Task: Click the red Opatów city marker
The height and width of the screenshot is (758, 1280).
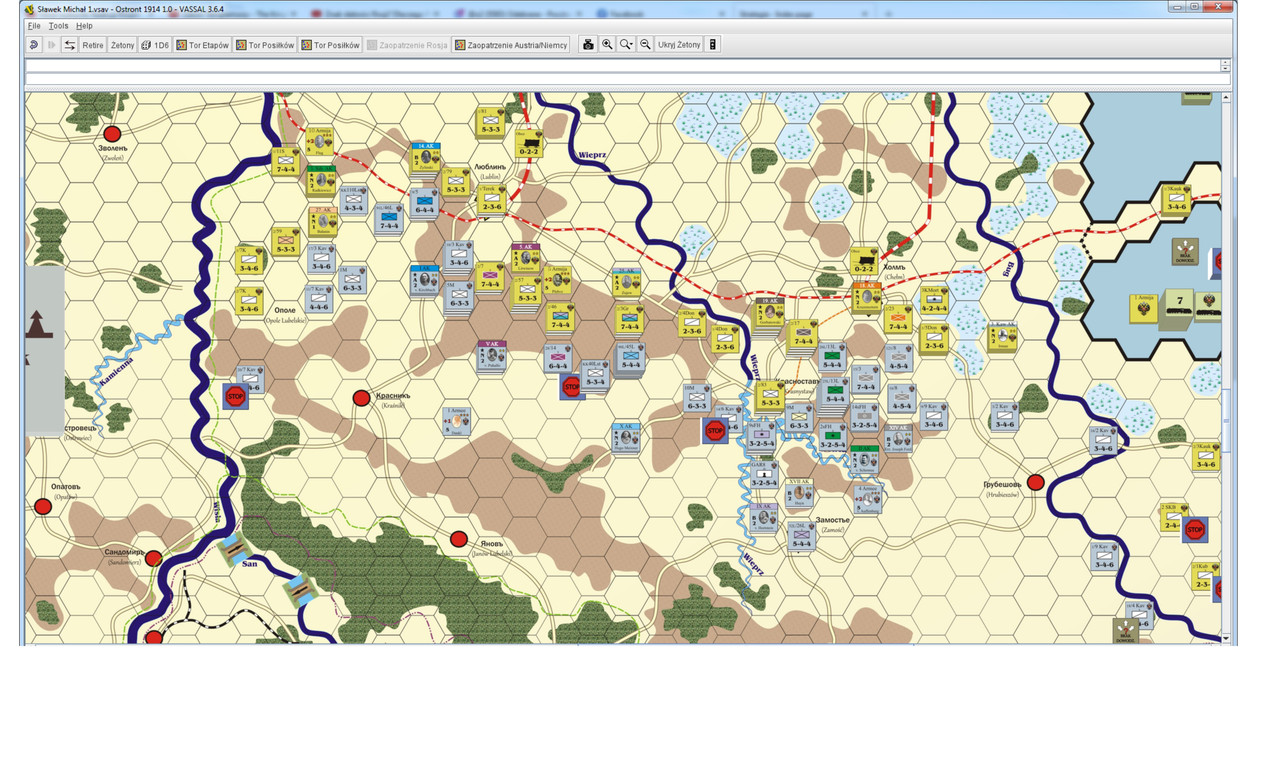Action: click(x=43, y=507)
